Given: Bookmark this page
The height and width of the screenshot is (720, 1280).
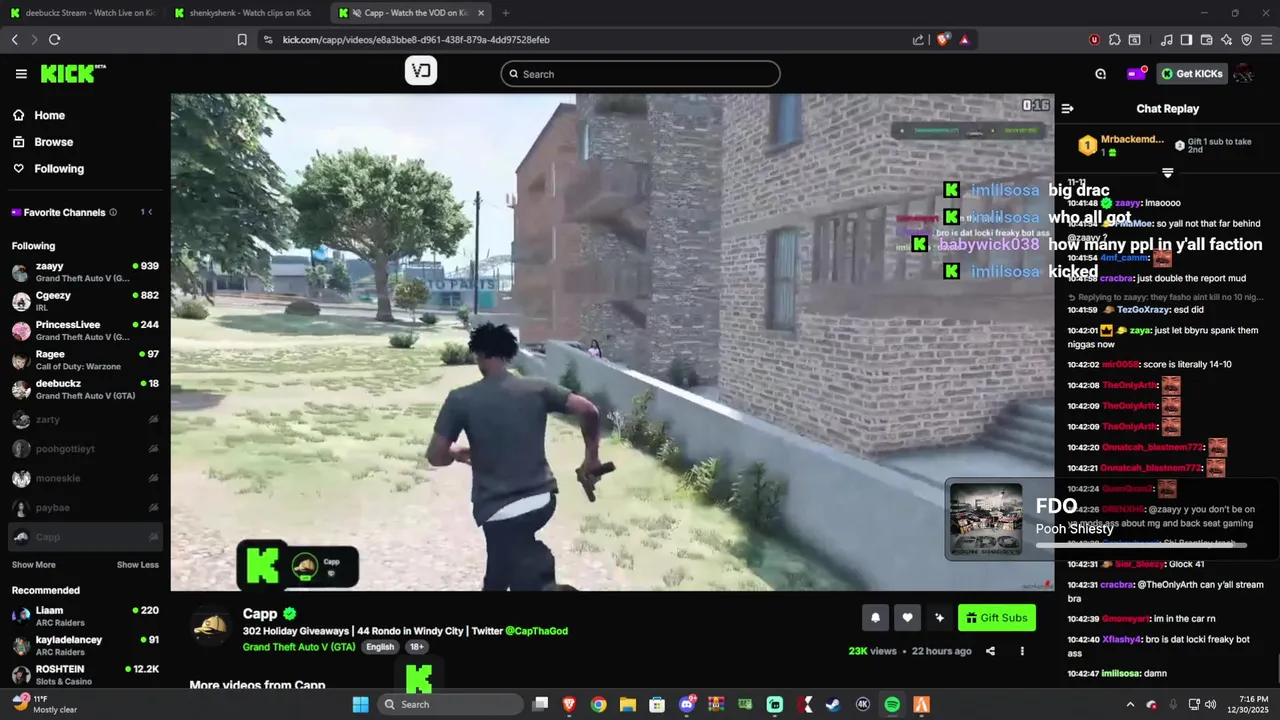Looking at the screenshot, I should 242,40.
